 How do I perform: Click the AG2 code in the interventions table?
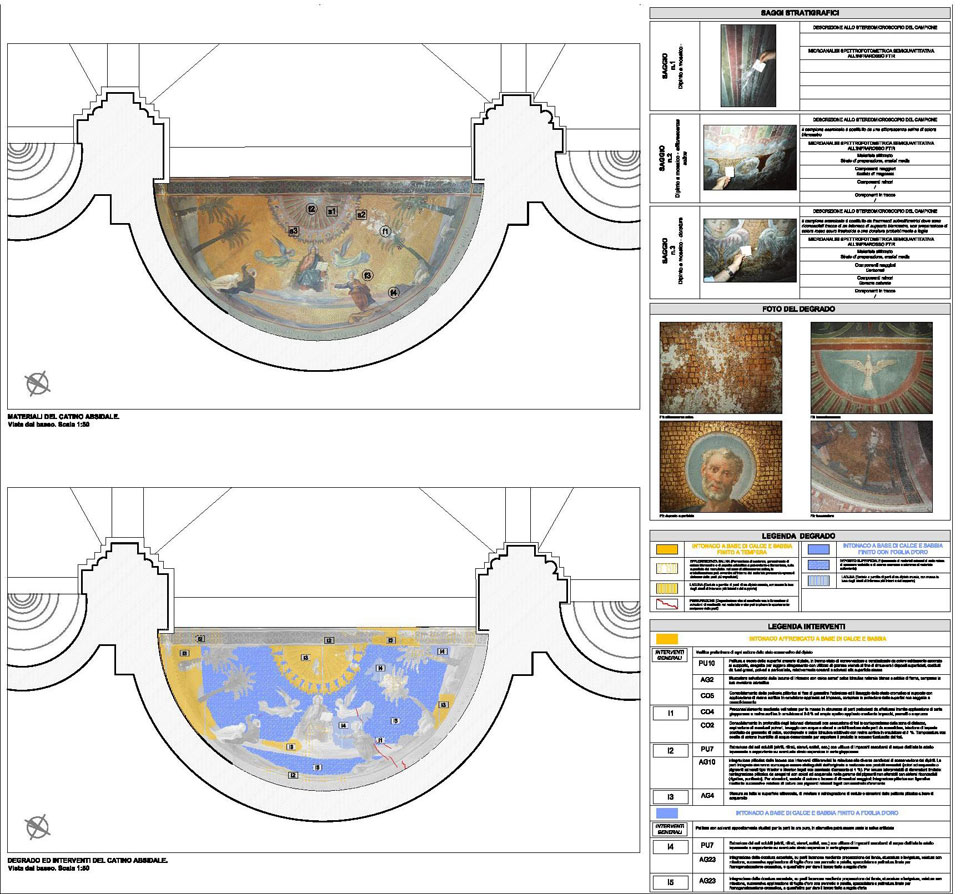[x=707, y=680]
